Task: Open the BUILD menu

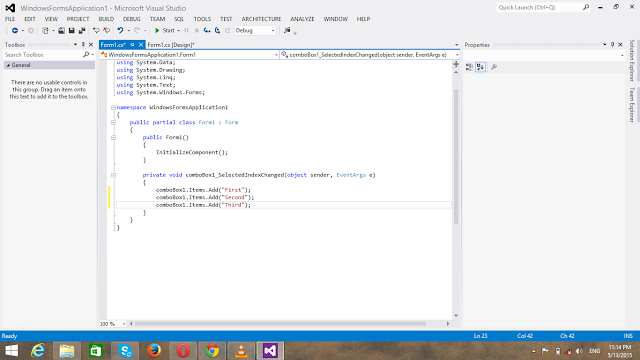Action: tap(106, 19)
